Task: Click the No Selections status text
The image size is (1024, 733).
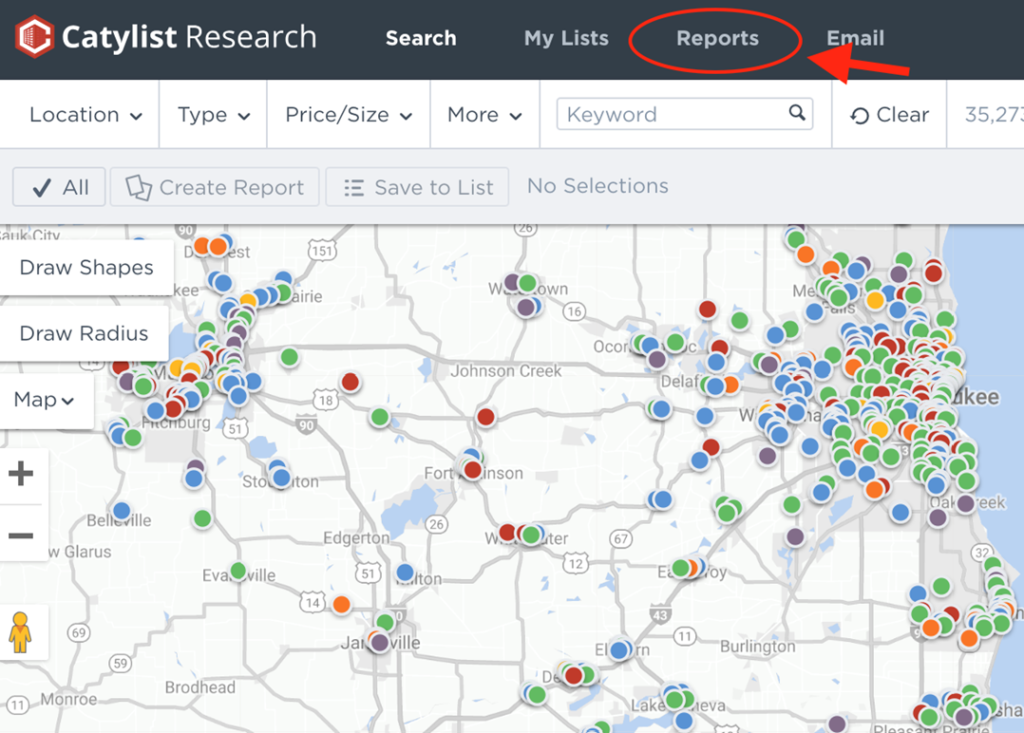Action: [598, 186]
